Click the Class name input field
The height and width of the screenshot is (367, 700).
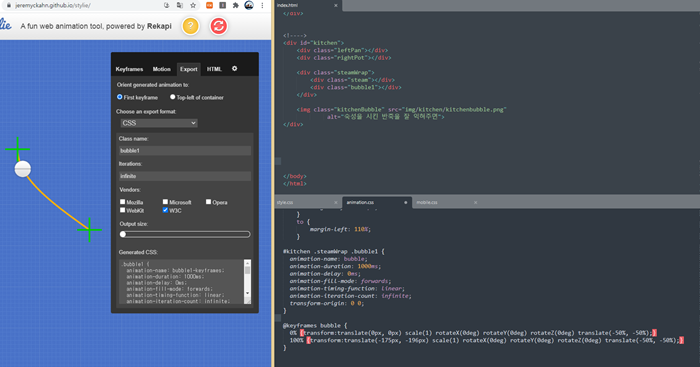(x=185, y=151)
